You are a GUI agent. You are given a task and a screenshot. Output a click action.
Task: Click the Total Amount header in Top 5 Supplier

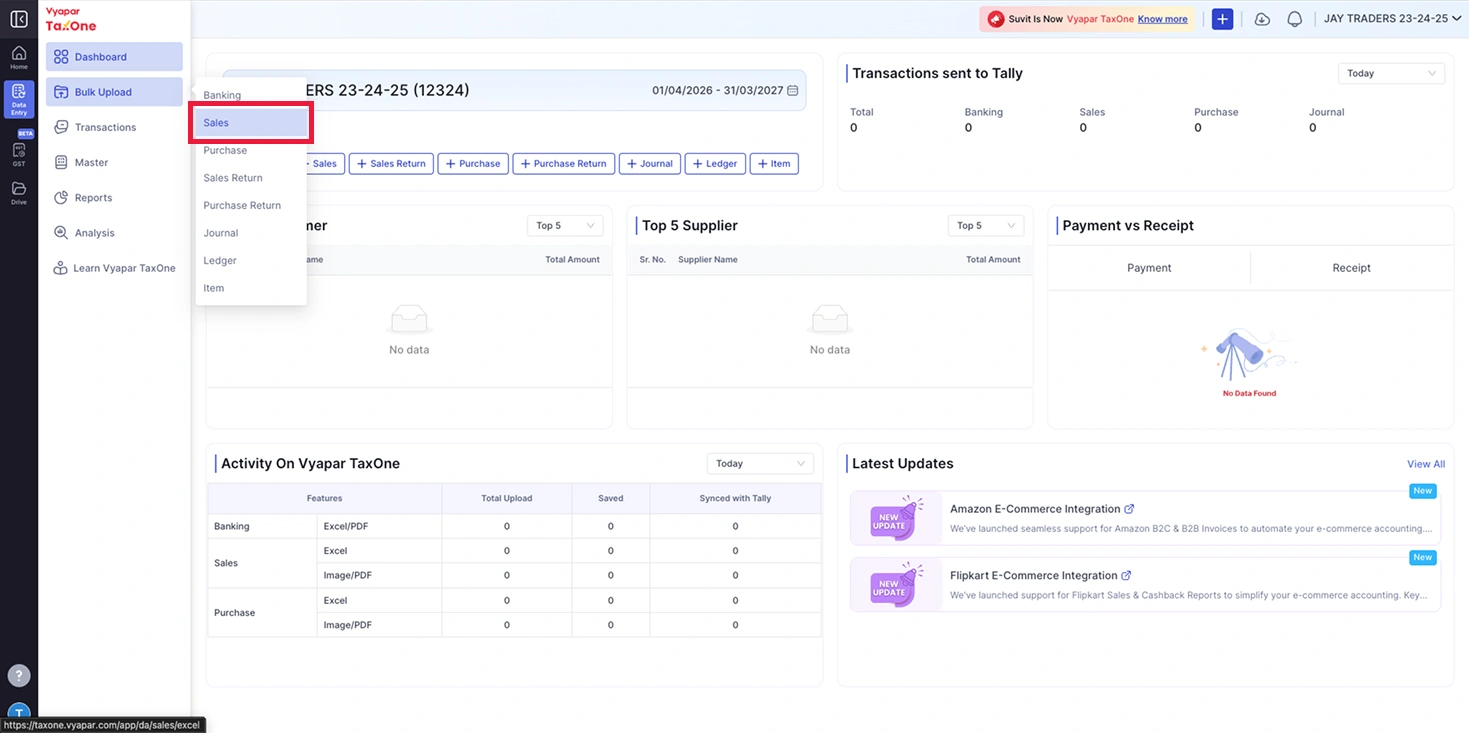click(993, 260)
